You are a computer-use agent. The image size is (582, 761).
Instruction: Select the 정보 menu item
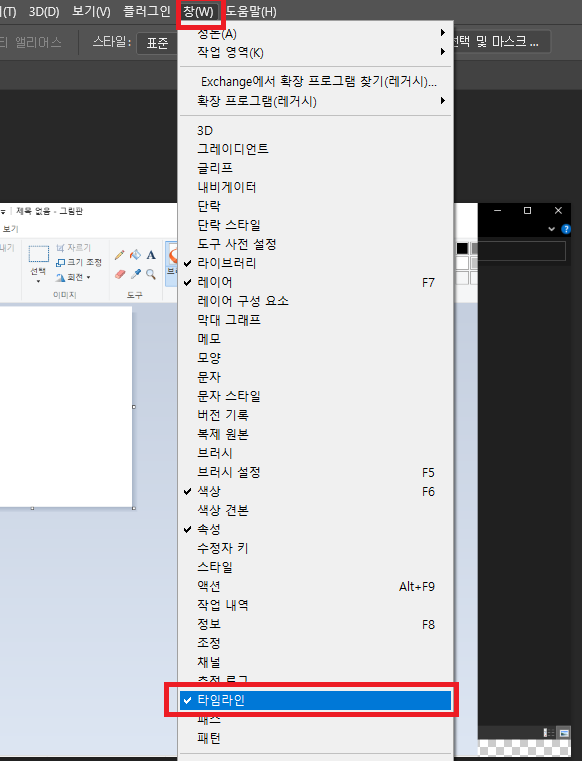coord(316,624)
